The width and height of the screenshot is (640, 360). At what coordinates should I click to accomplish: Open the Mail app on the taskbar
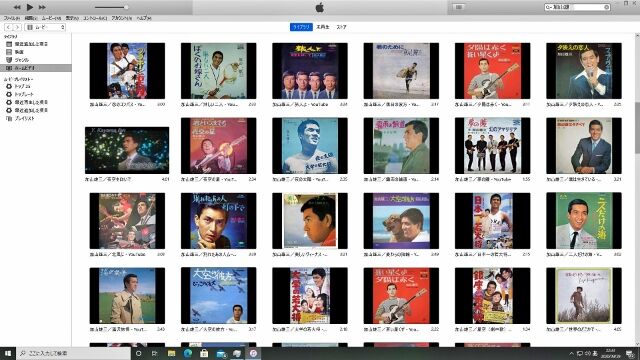tap(221, 353)
